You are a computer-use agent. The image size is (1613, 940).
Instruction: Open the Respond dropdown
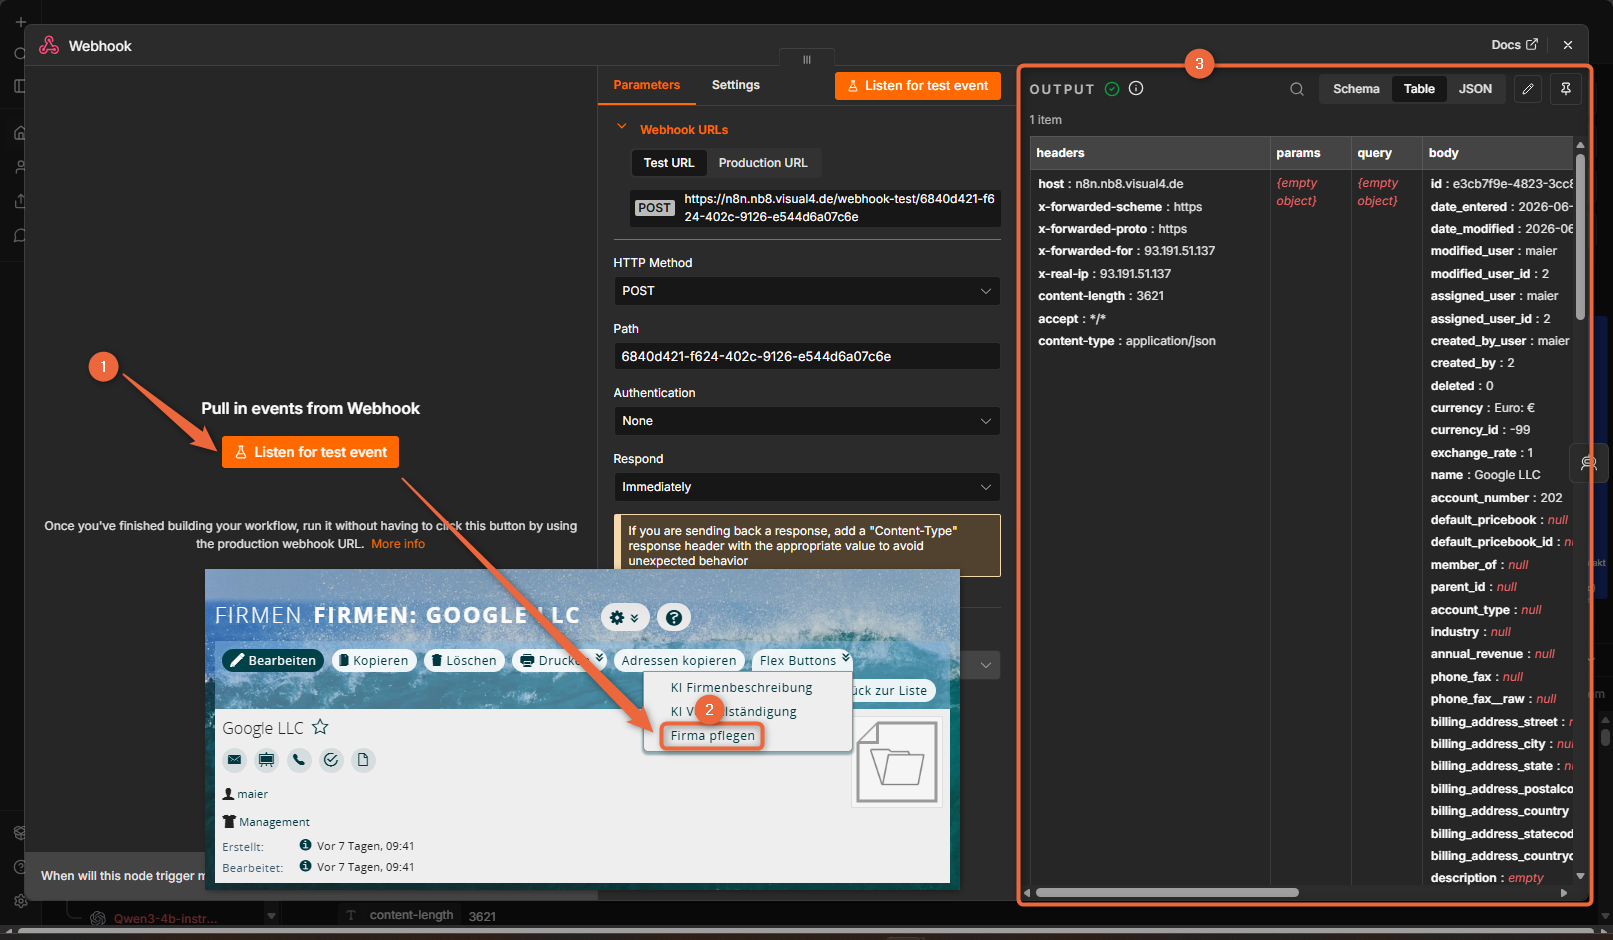point(807,487)
